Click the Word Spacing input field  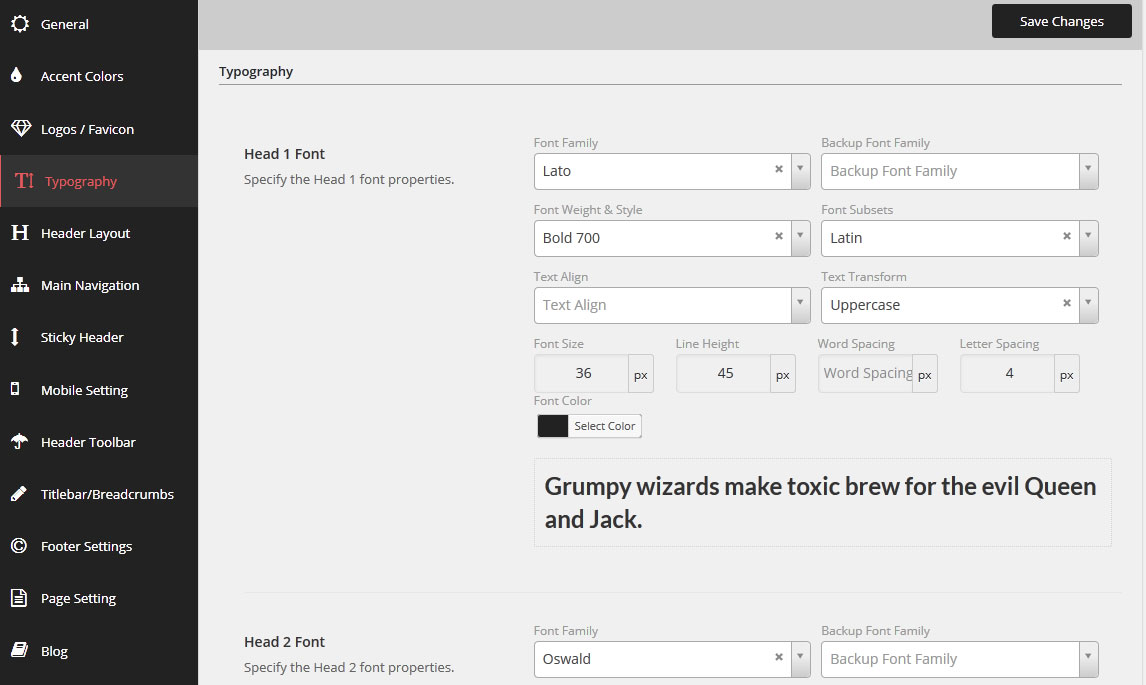[867, 373]
